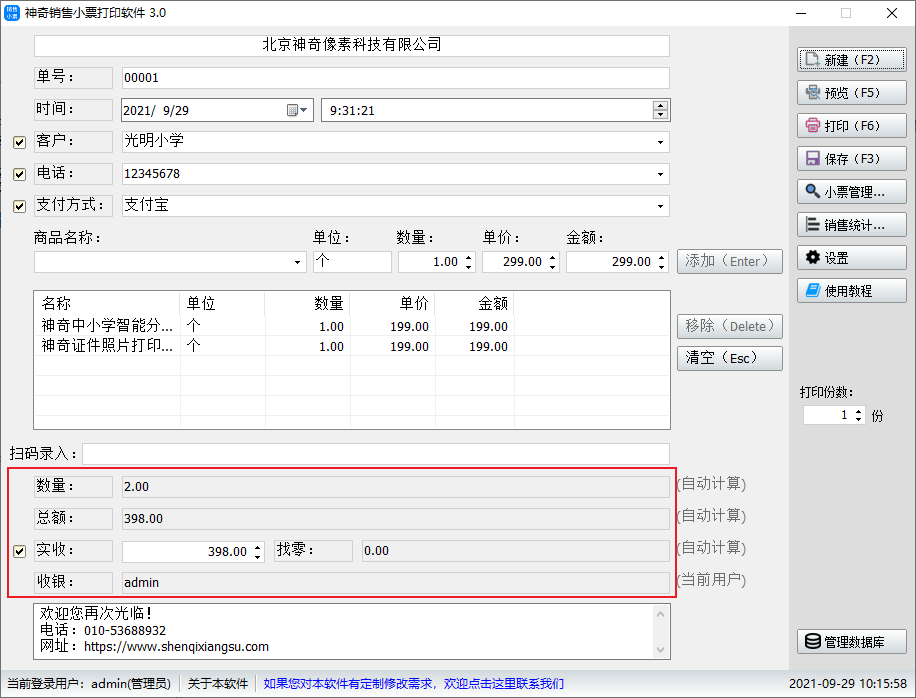Click the 单号 field containing 00001
The image size is (916, 698).
395,78
